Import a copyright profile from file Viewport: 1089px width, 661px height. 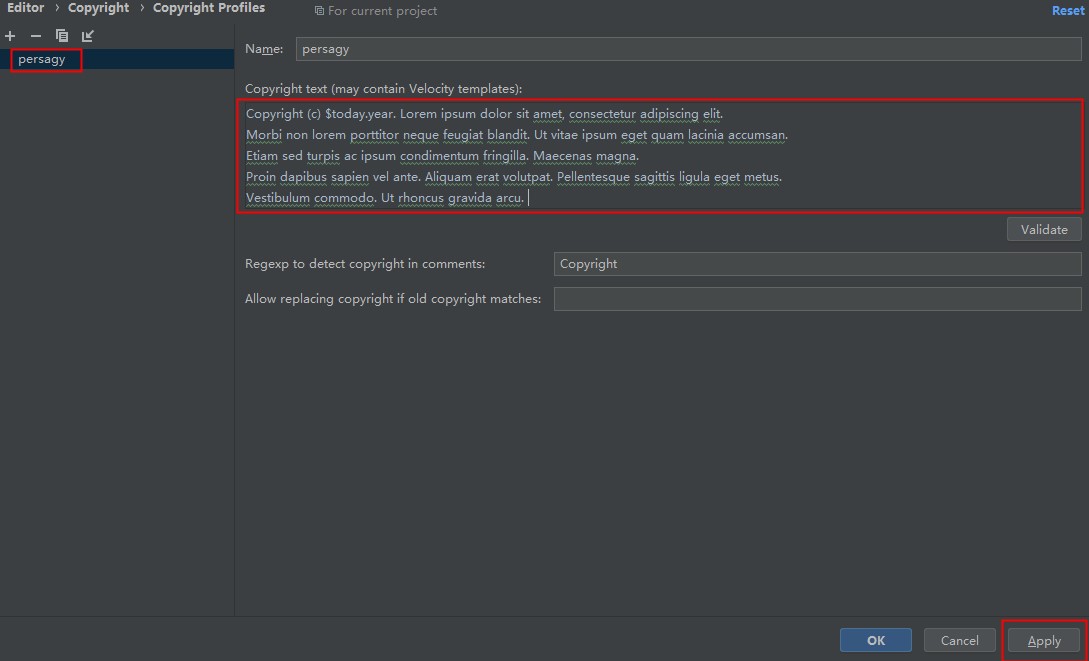(x=88, y=36)
